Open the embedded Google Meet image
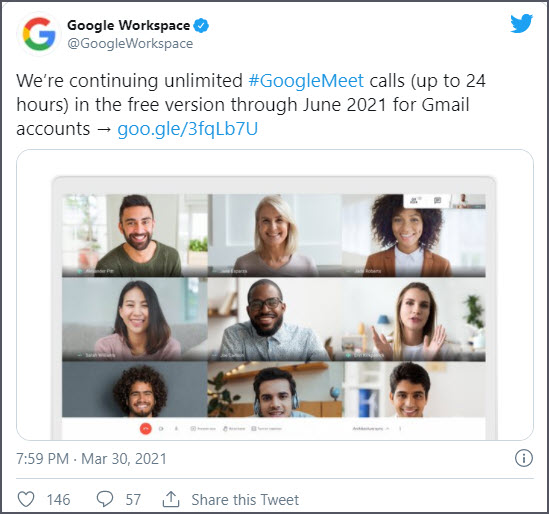Image resolution: width=549 pixels, height=514 pixels. tap(275, 295)
